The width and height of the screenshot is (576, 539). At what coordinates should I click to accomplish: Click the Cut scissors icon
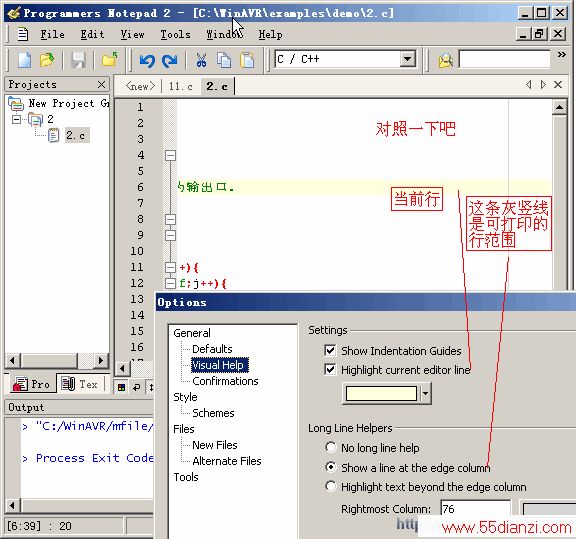[201, 60]
